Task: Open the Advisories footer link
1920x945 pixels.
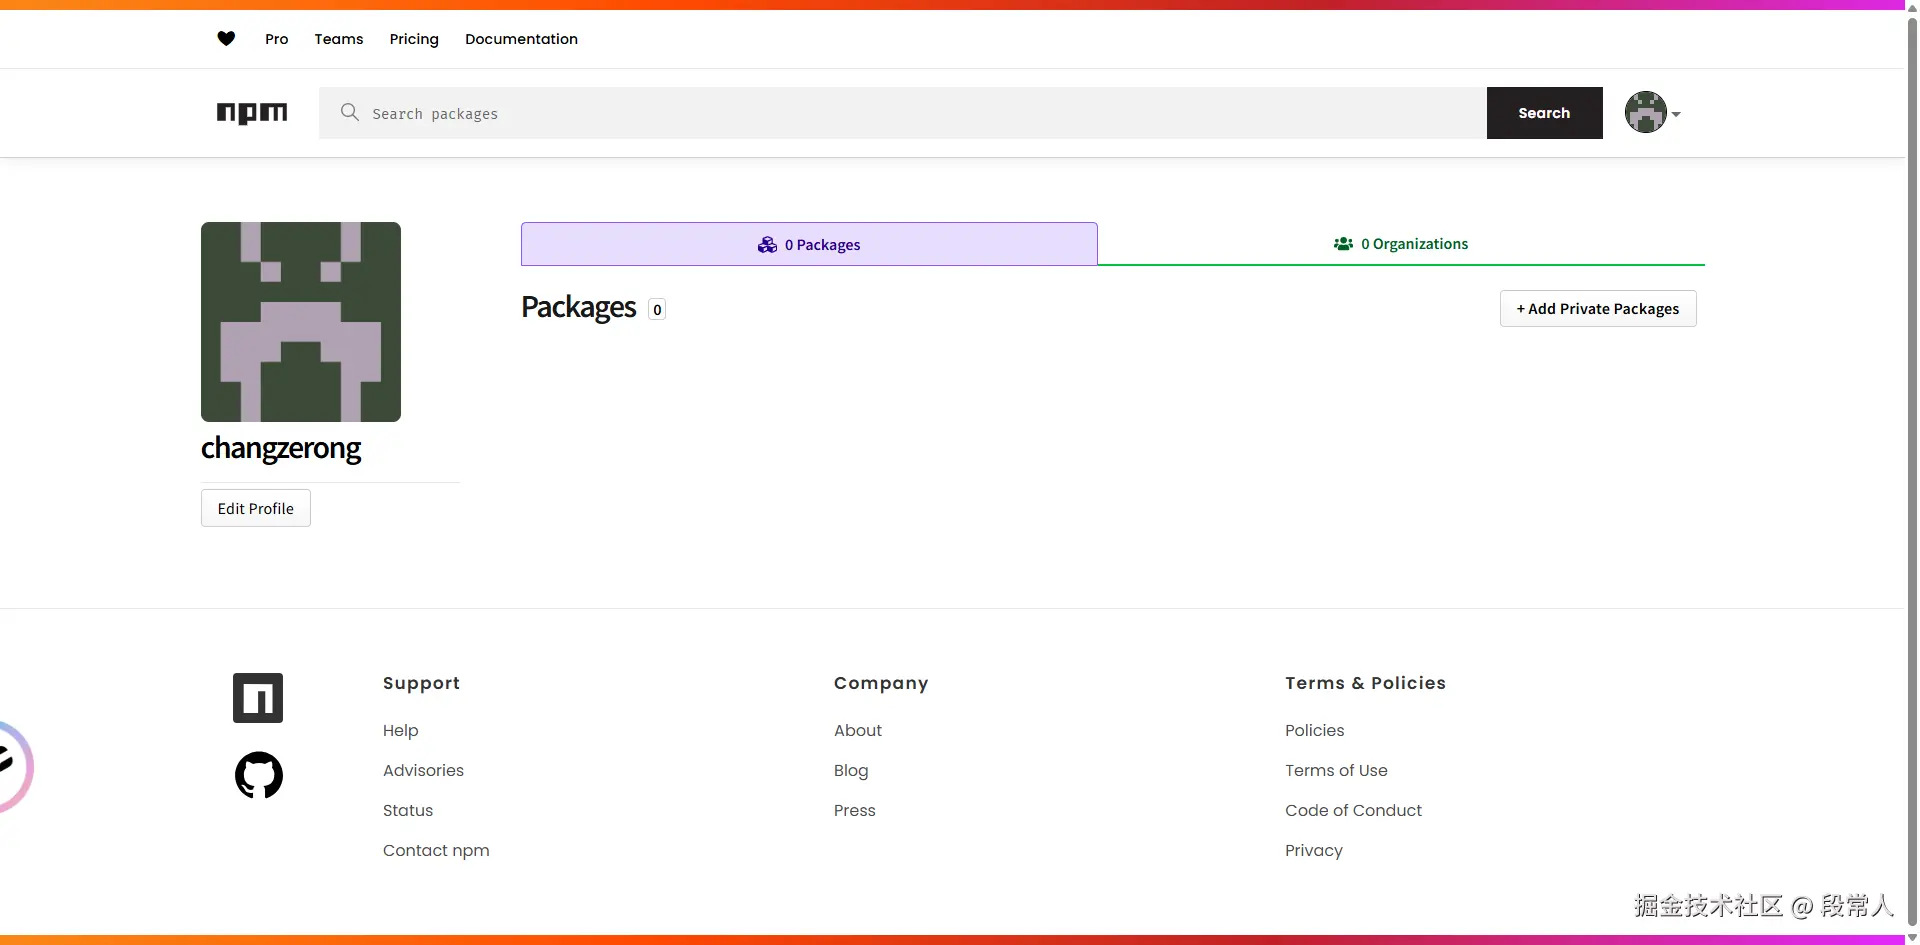Action: tap(423, 771)
